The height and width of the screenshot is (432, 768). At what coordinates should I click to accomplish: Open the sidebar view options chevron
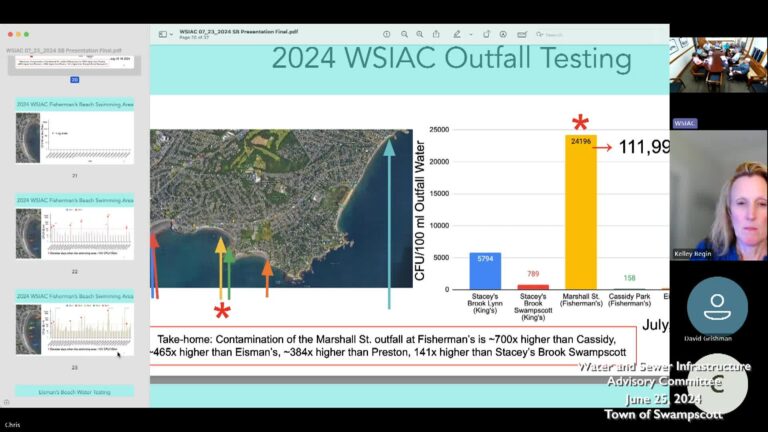[x=171, y=34]
